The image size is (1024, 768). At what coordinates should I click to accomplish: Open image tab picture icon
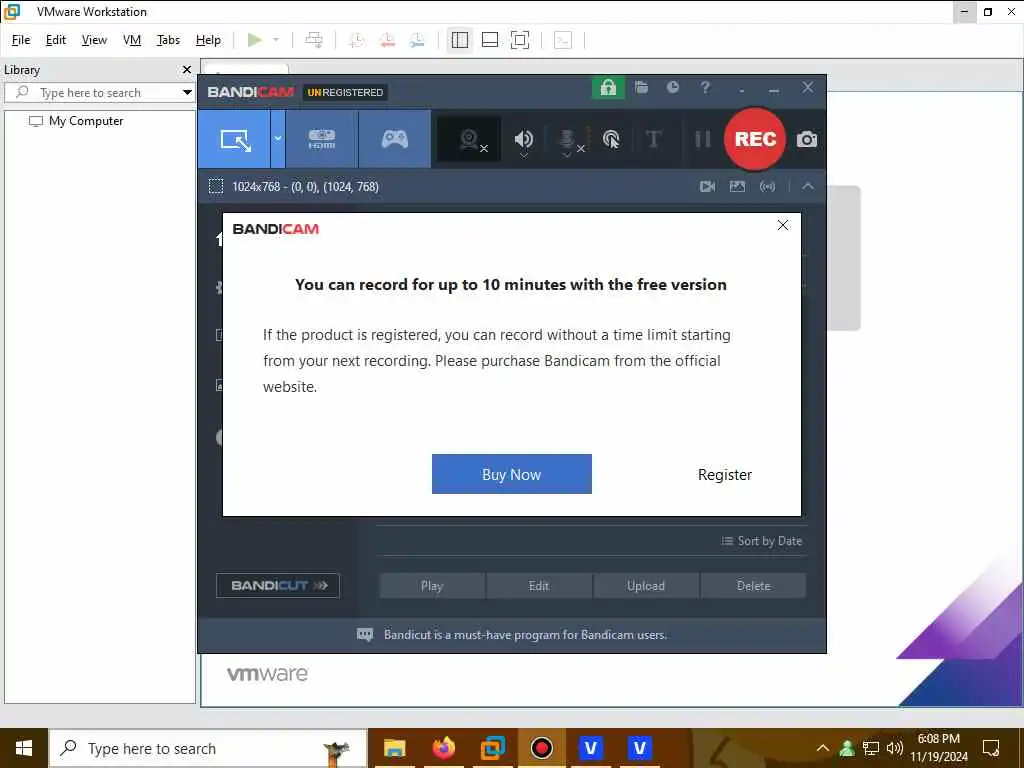pos(737,187)
